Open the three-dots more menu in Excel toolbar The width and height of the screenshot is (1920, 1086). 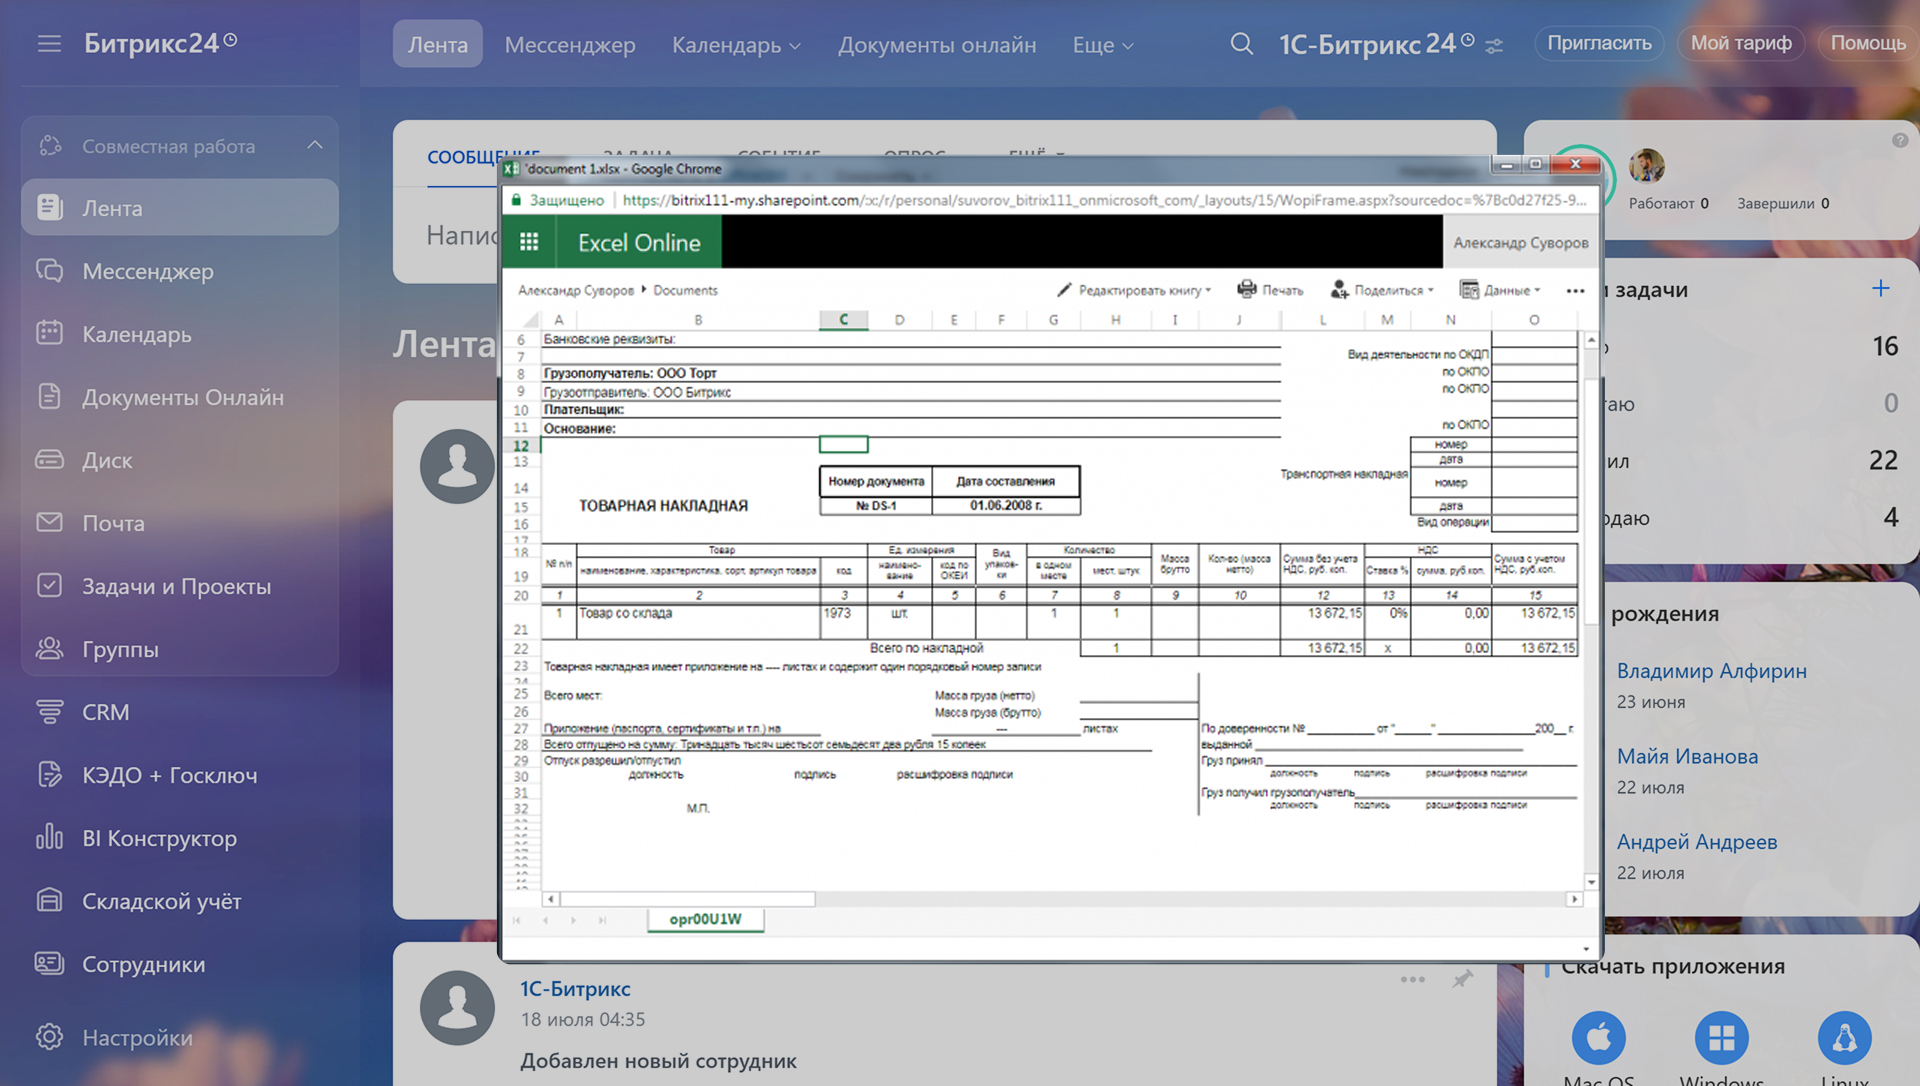pos(1575,291)
